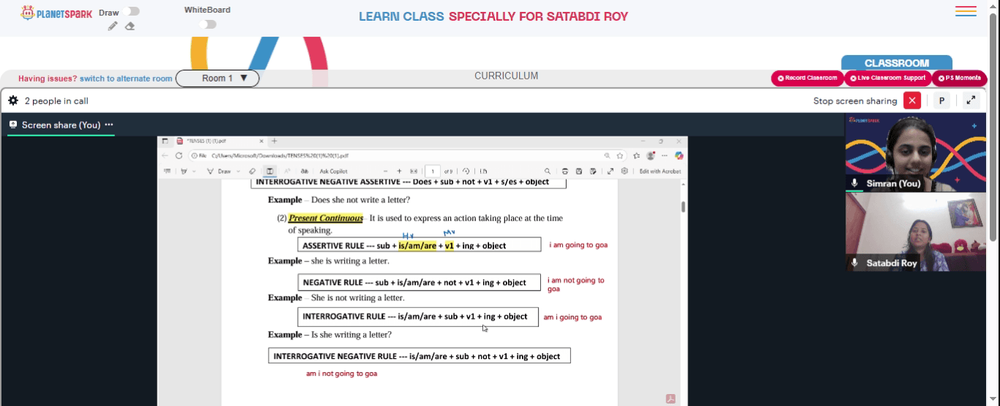Click Edit with Acrobat button
Viewport: 1000px width, 406px height.
(x=660, y=171)
